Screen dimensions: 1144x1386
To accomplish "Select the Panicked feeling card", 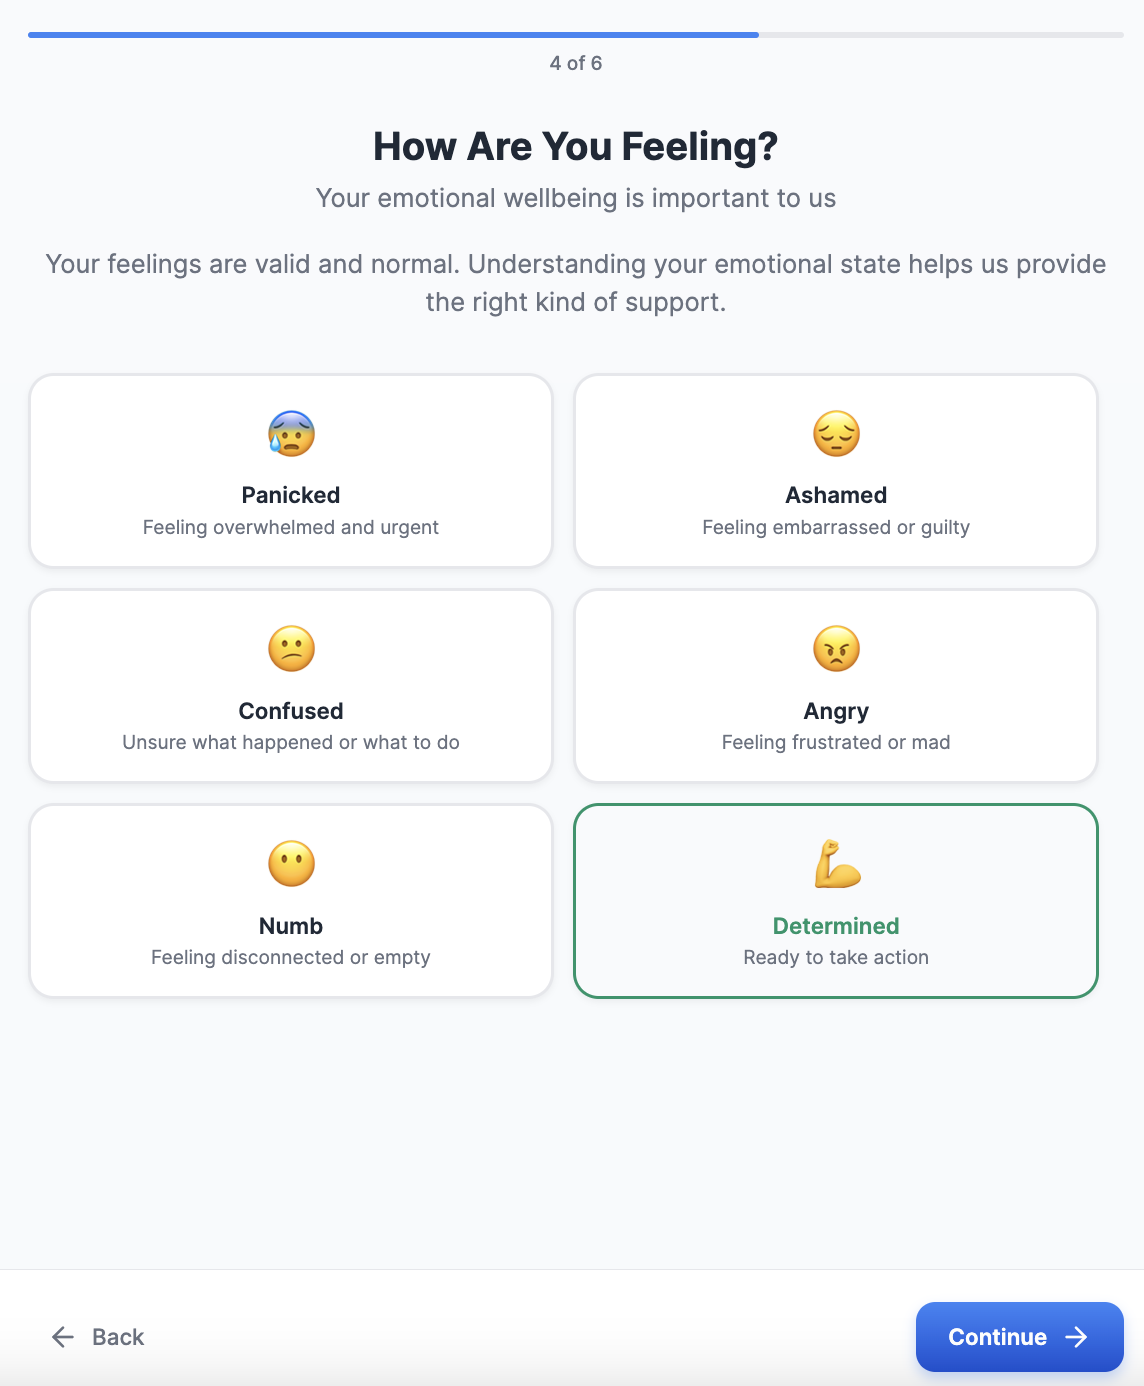I will [x=291, y=471].
